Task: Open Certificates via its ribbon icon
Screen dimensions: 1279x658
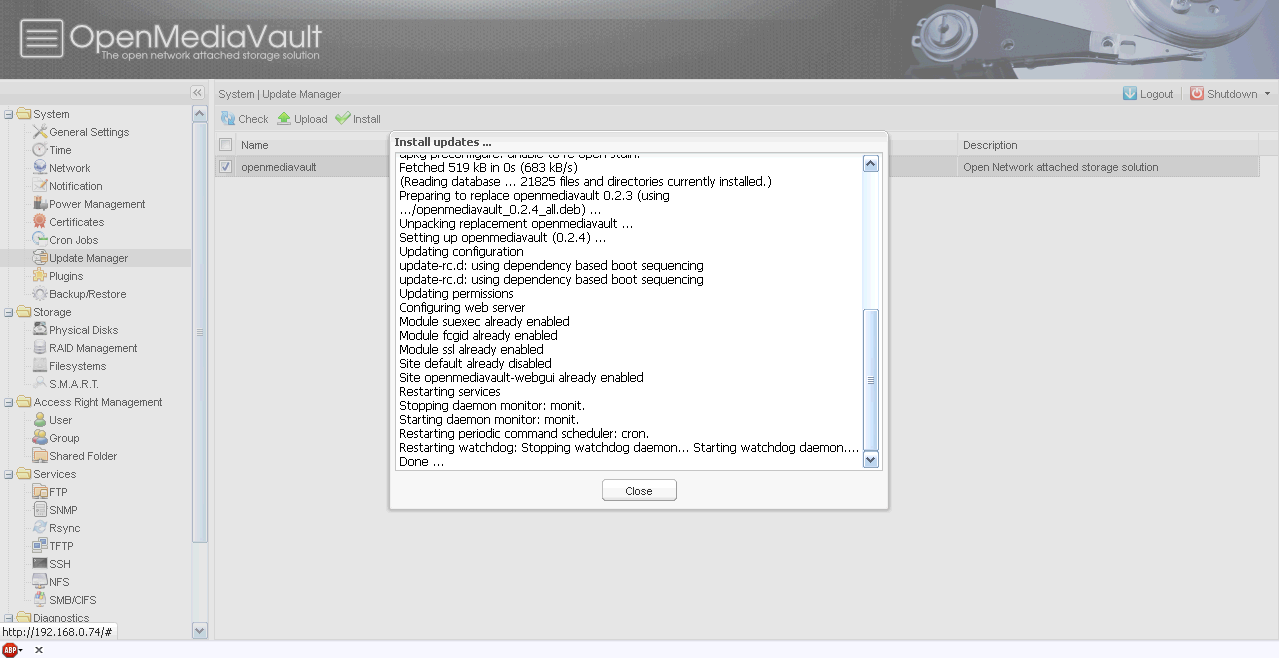Action: [40, 222]
